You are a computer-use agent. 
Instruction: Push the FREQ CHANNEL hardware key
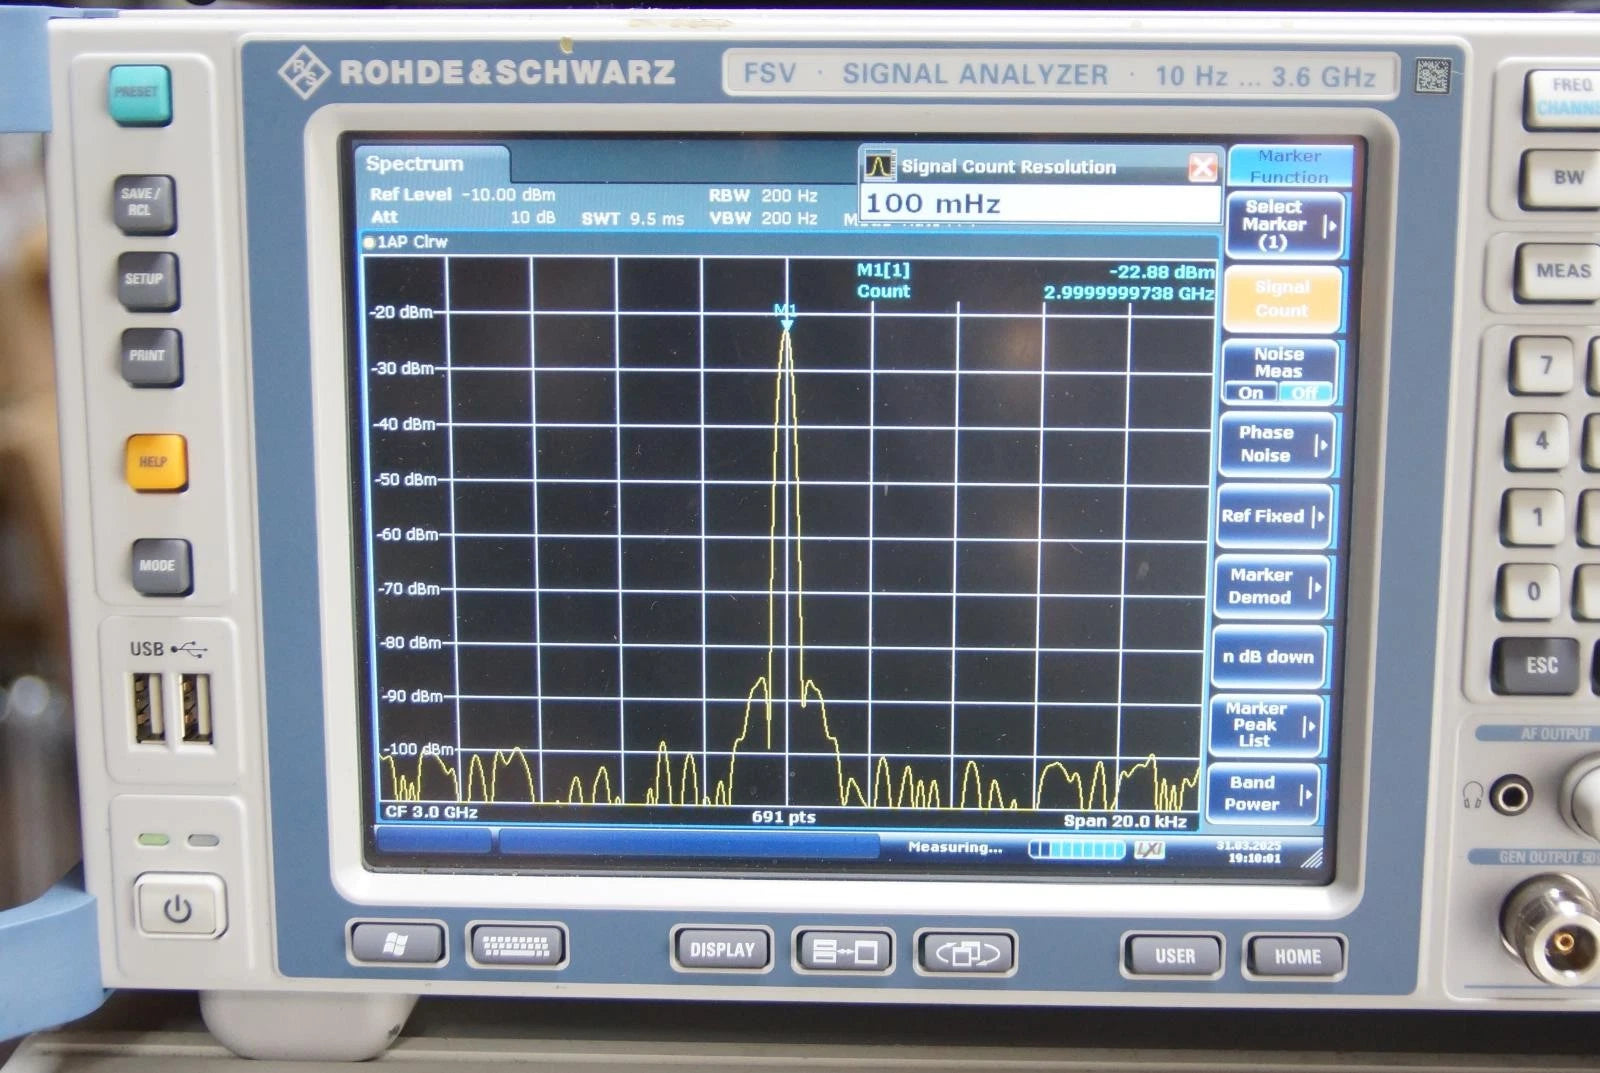[x=1565, y=97]
